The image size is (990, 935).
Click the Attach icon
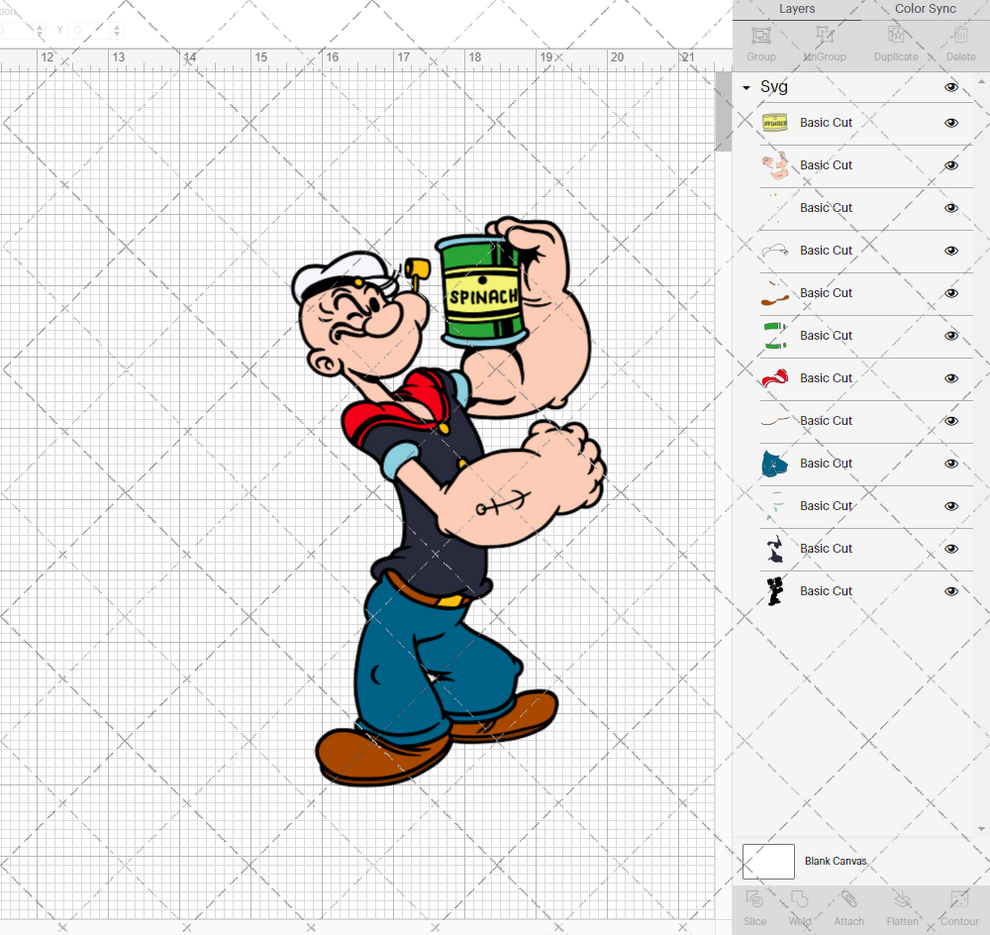849,908
